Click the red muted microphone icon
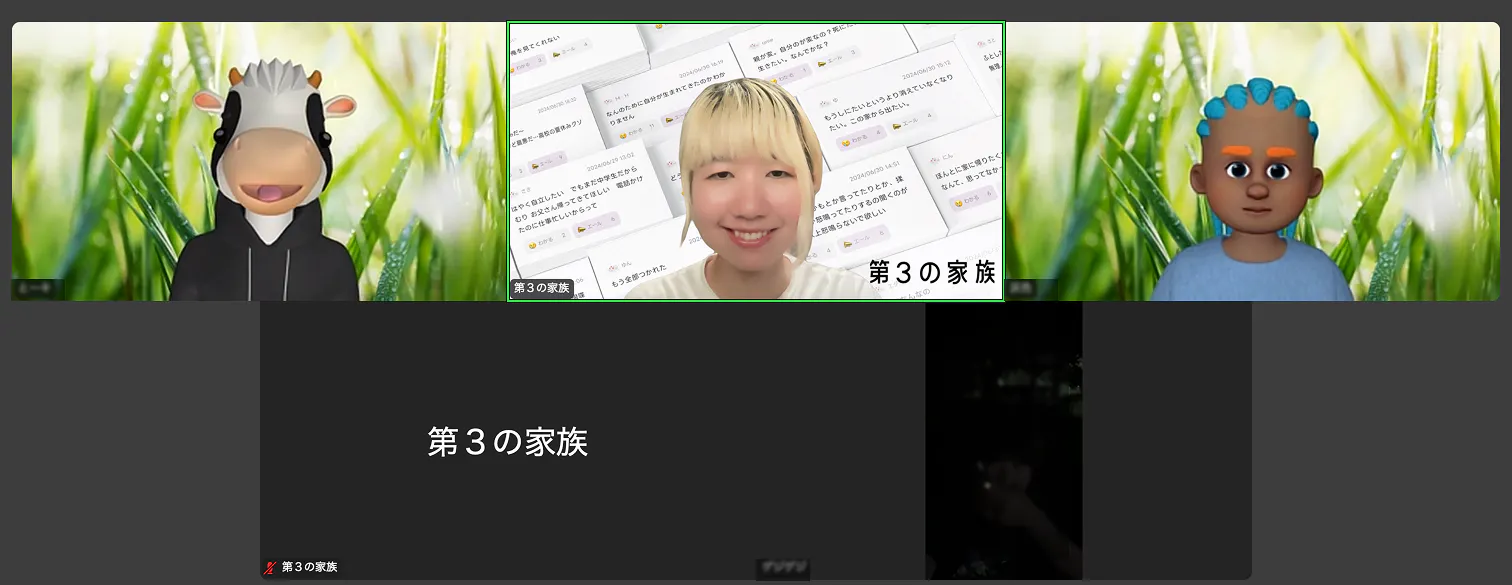Image resolution: width=1512 pixels, height=585 pixels. pos(269,568)
